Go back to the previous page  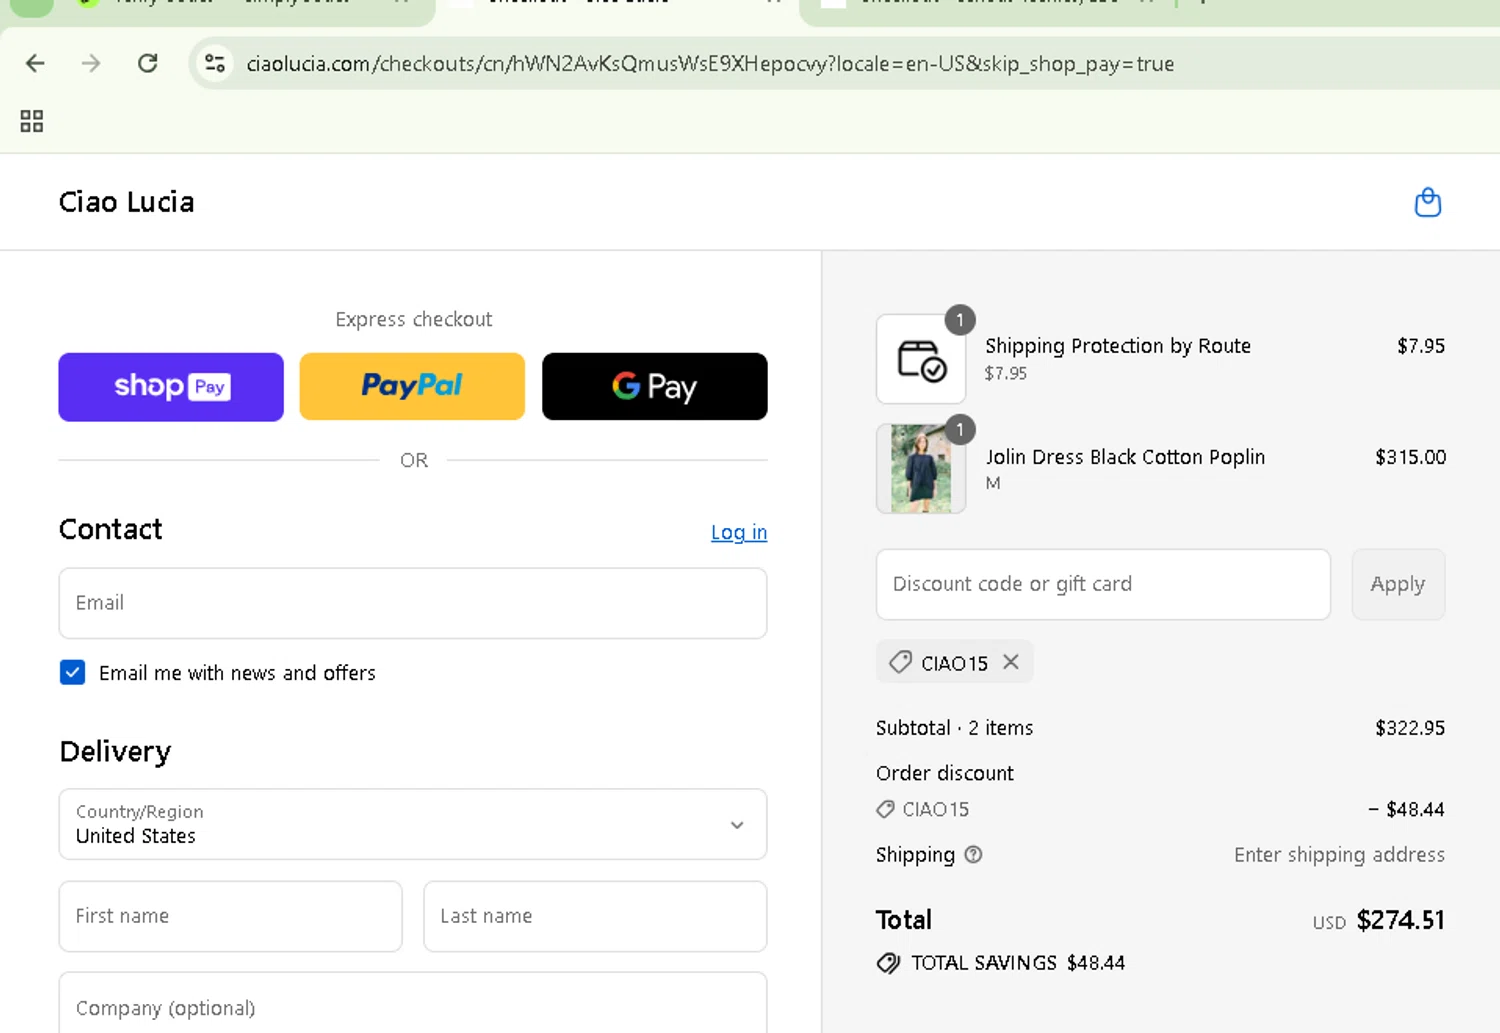(x=35, y=64)
